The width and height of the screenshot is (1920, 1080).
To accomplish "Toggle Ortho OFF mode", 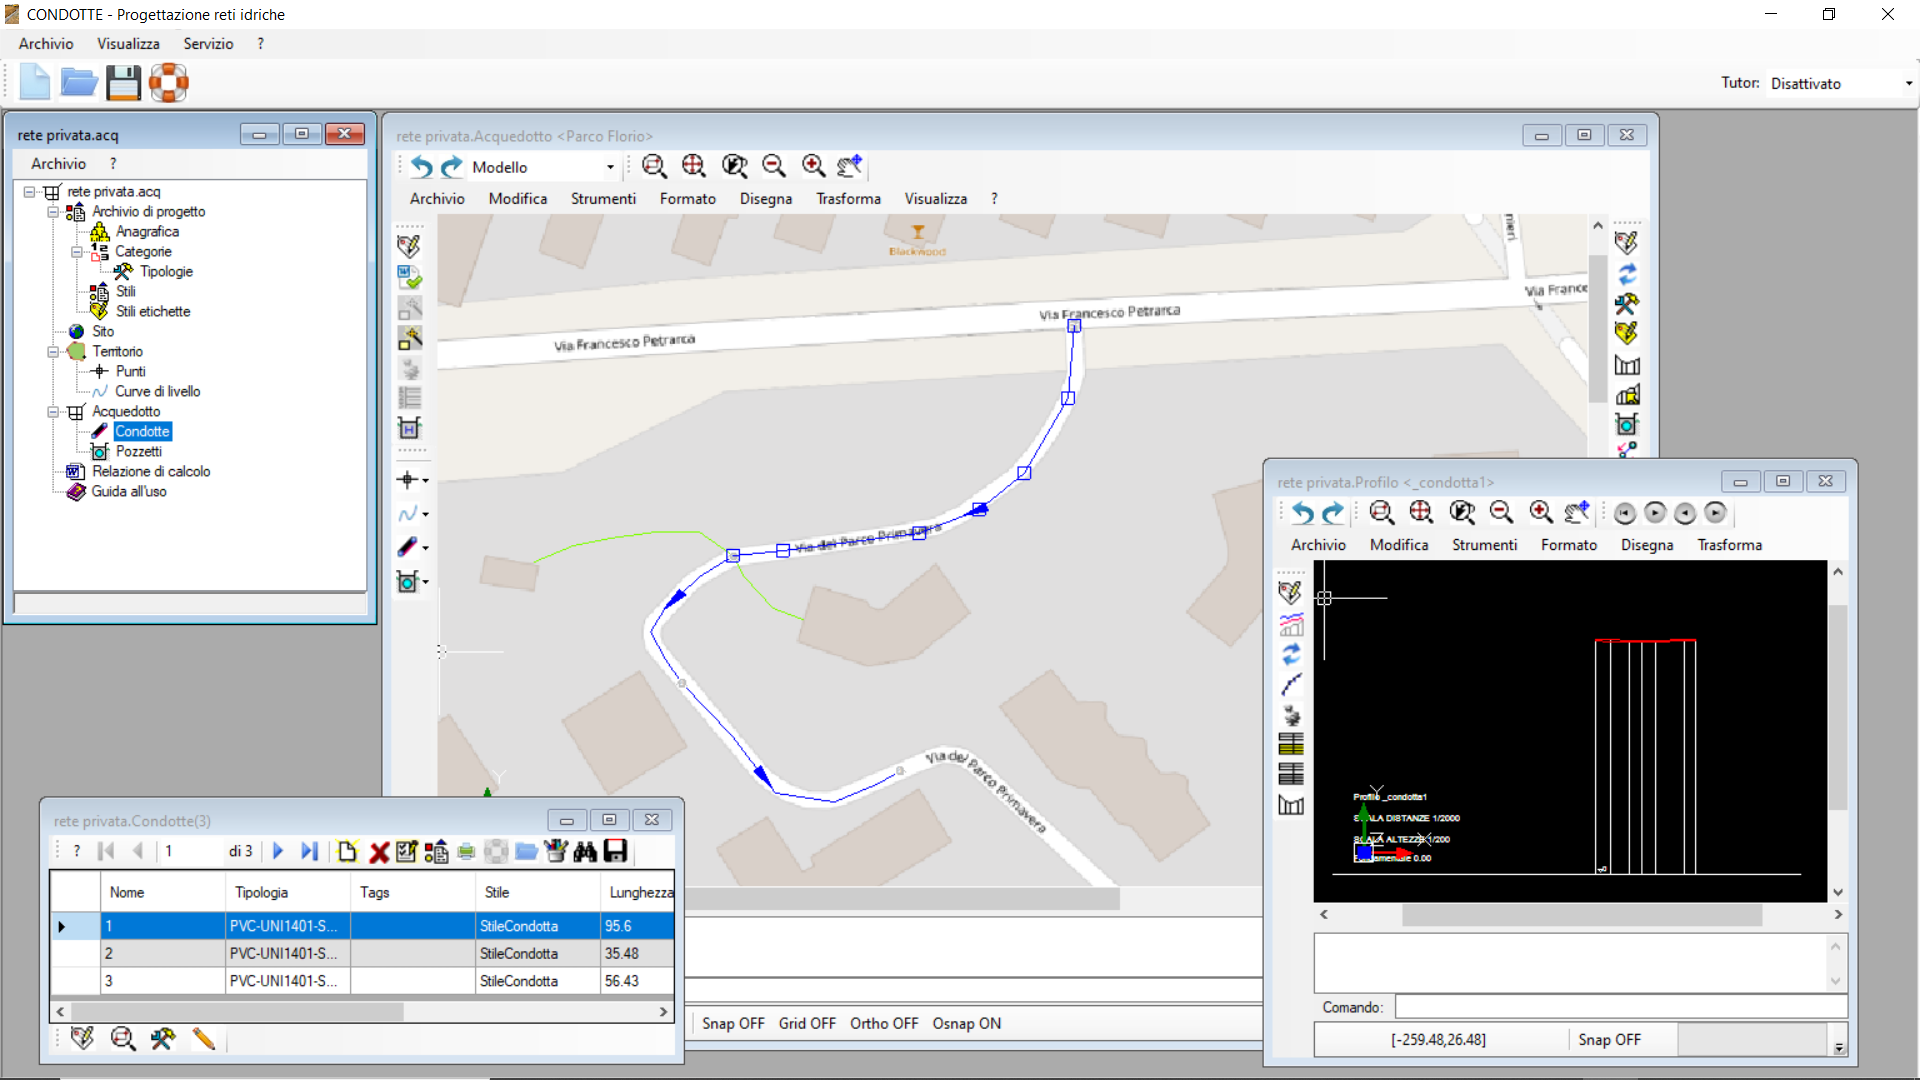I will [x=884, y=1024].
